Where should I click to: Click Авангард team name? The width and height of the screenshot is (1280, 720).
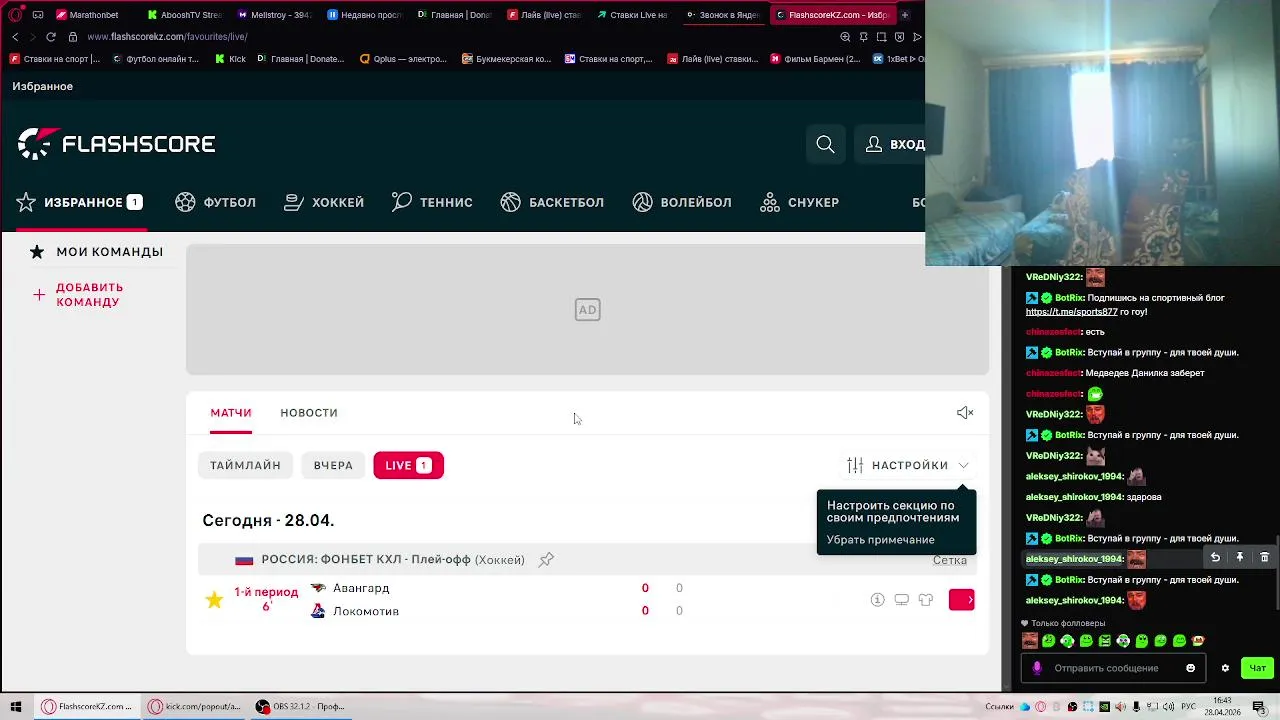click(x=361, y=588)
